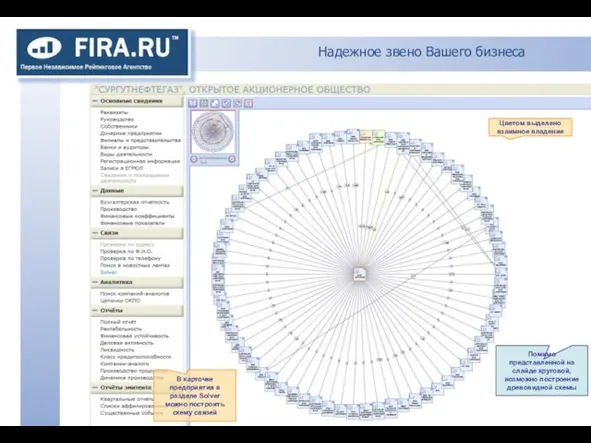The width and height of the screenshot is (591, 443).
Task: Click the FIRA.RU logo
Action: (102, 52)
